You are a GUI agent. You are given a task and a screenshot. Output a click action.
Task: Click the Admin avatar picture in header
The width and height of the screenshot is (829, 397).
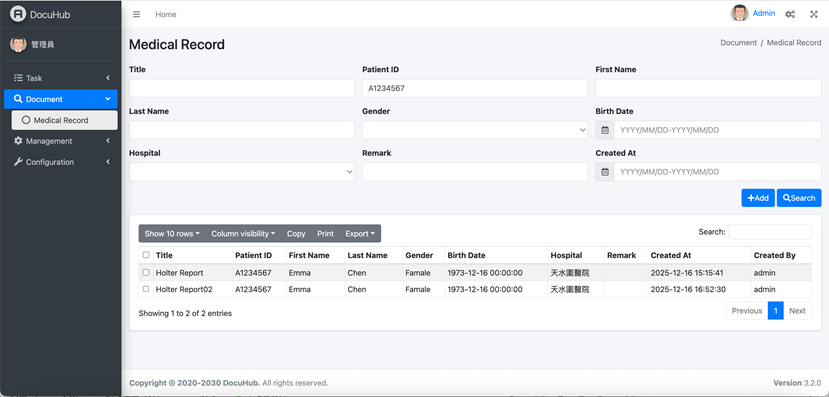(740, 13)
